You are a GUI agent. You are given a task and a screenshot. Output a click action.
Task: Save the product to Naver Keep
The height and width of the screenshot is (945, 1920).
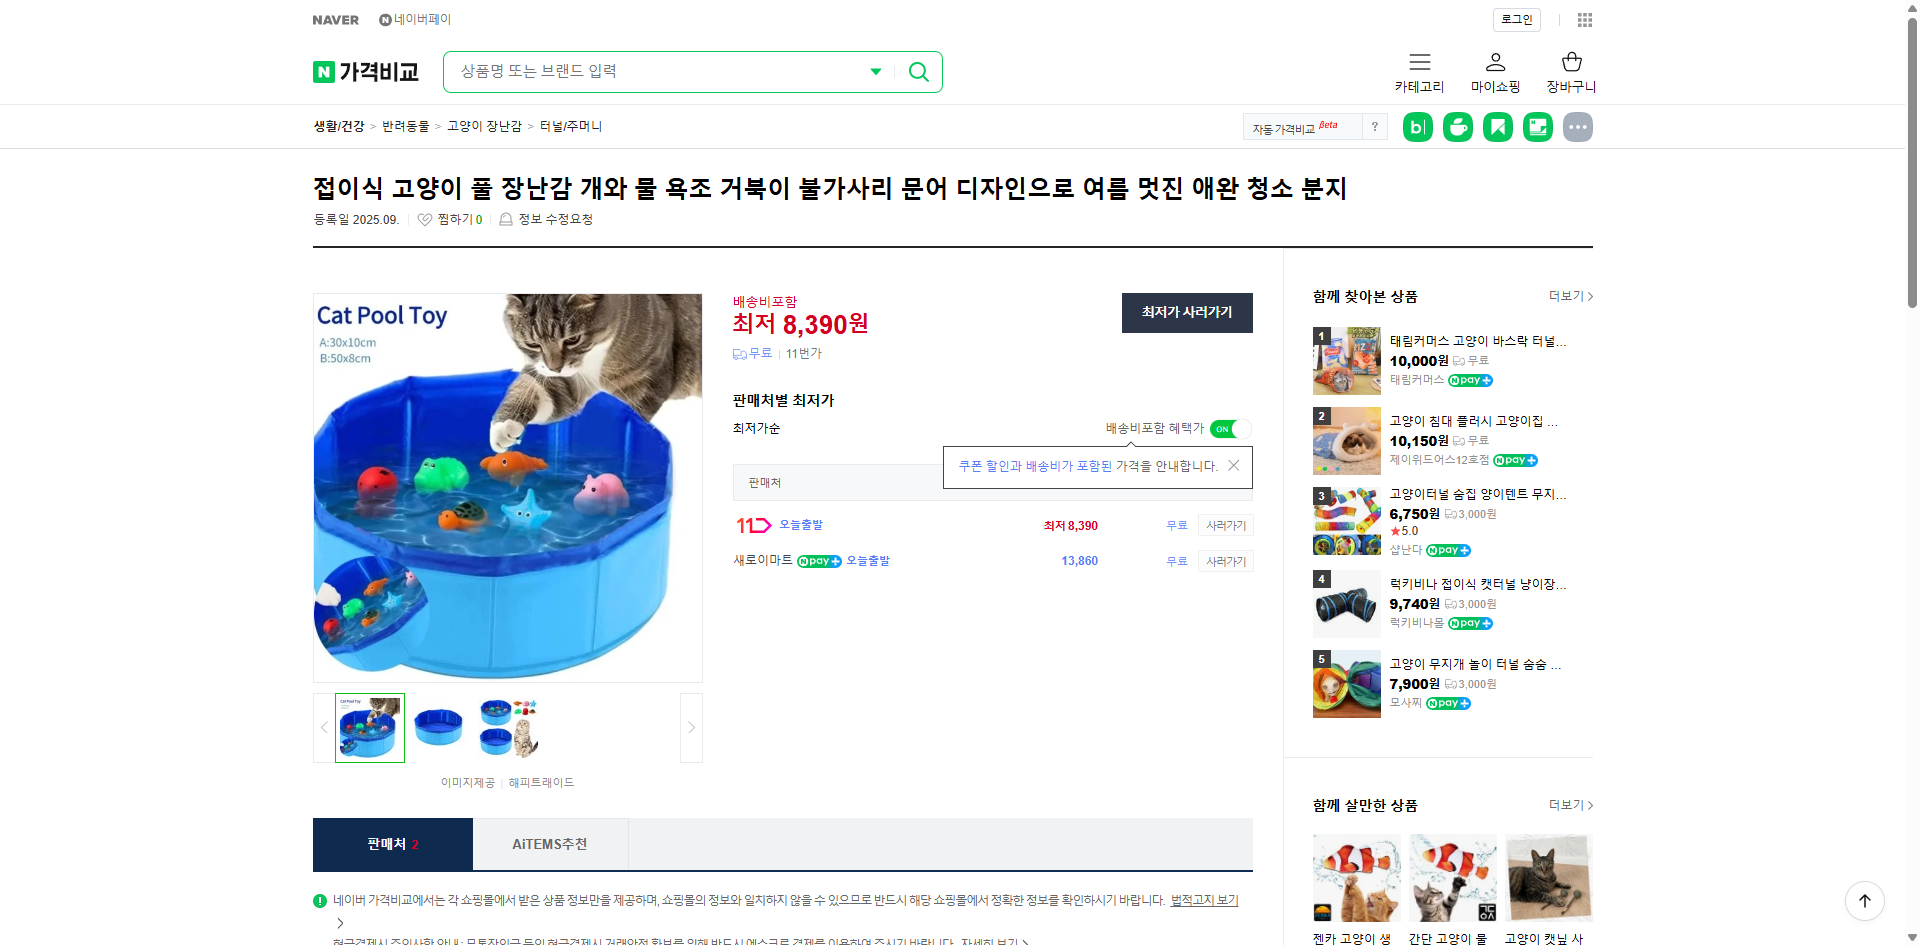(1497, 127)
